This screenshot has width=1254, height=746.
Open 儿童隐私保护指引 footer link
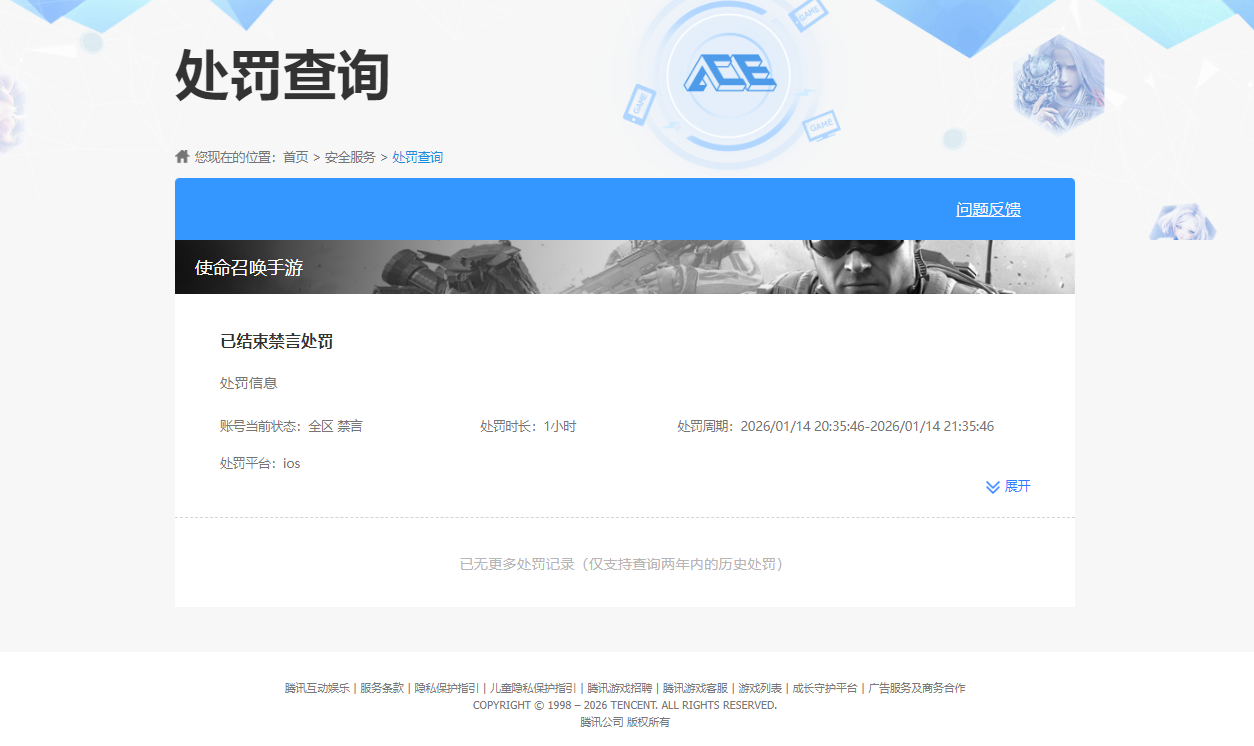(x=533, y=688)
